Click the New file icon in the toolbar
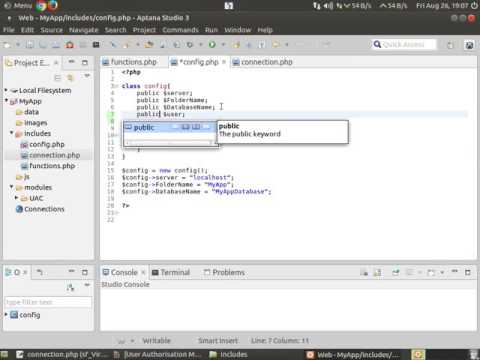 point(7,44)
